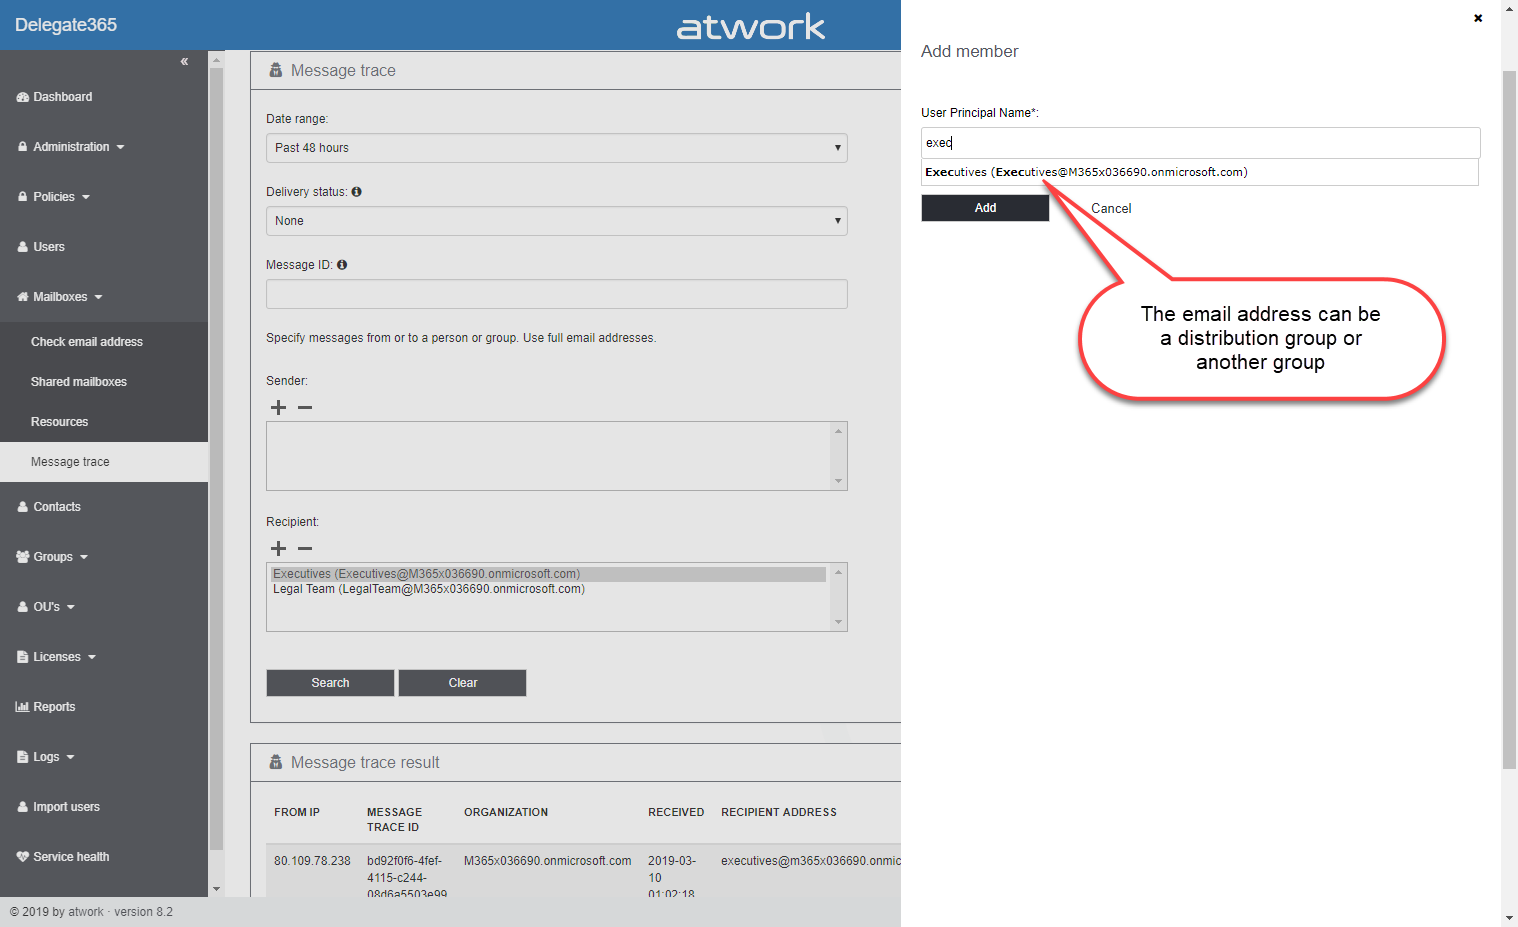Select Legal Team in the Recipient list
Viewport: 1518px width, 927px height.
(429, 589)
